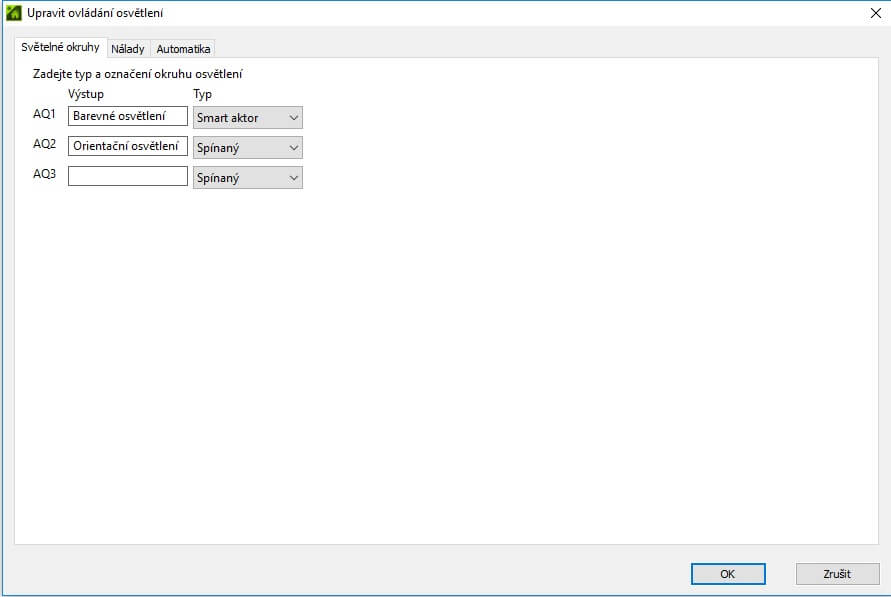This screenshot has height=597, width=891.
Task: Click the Typ column heading
Action: [x=202, y=94]
